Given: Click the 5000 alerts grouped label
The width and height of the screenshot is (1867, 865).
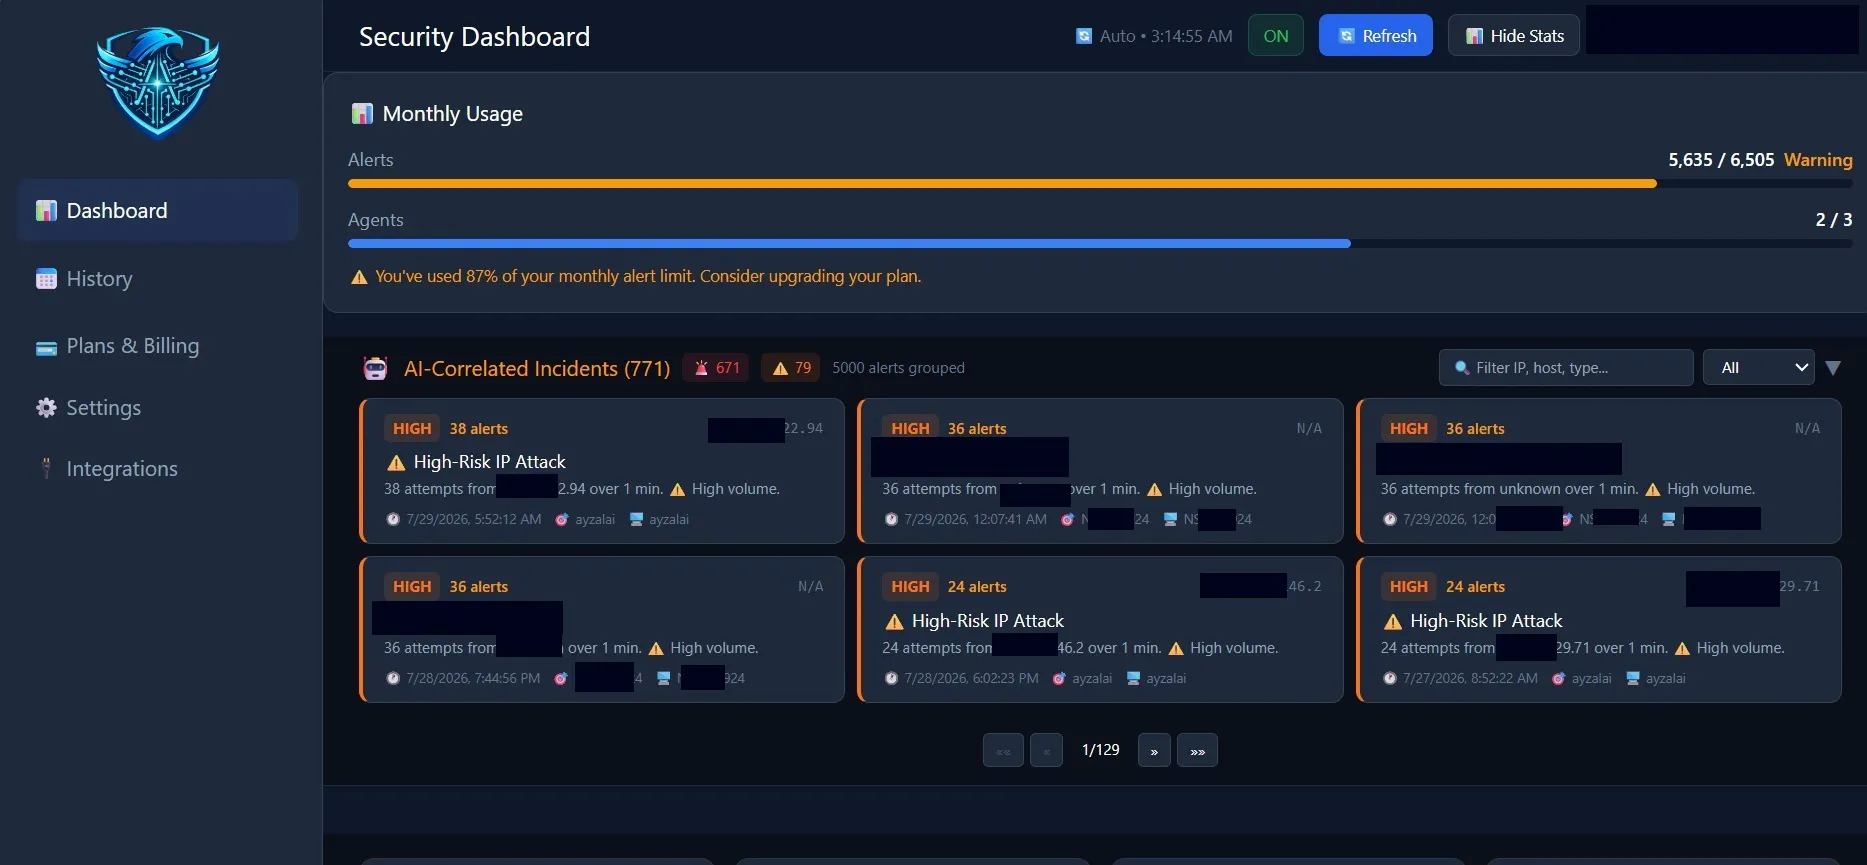Looking at the screenshot, I should [898, 368].
